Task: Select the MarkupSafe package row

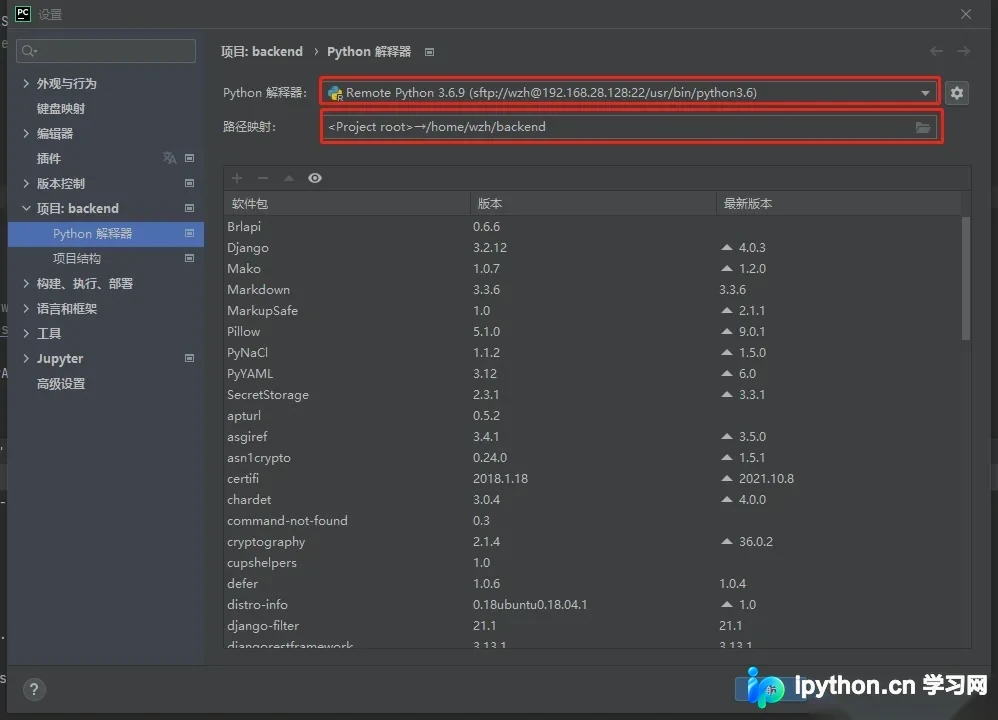Action: (x=593, y=311)
